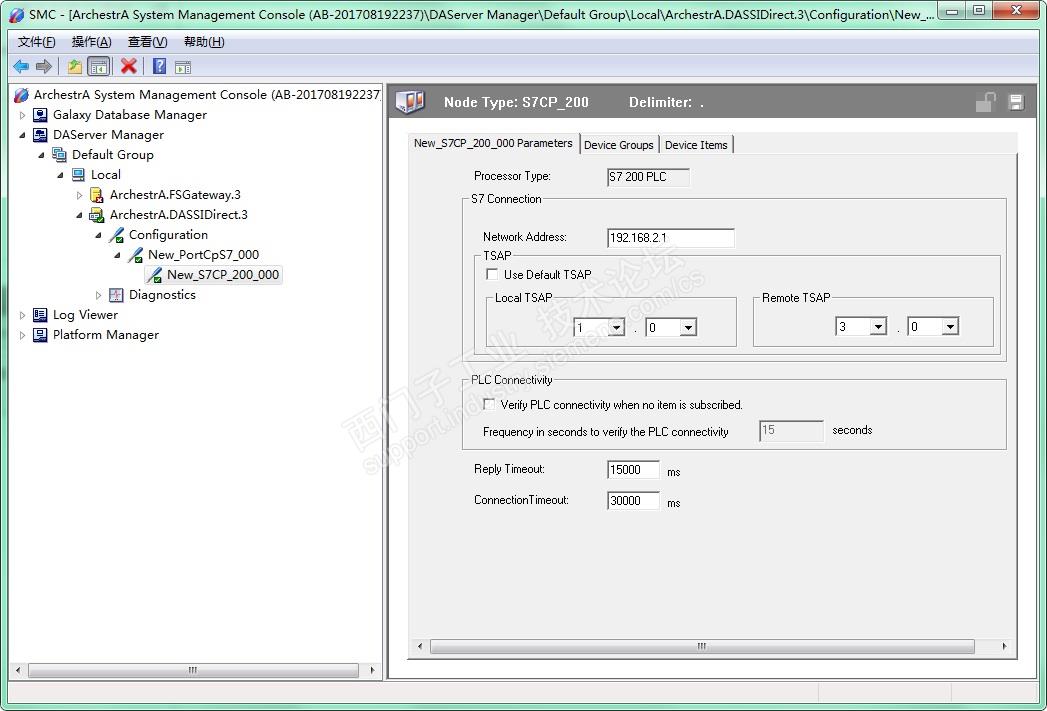Click the Local computer icon
This screenshot has width=1047, height=711.
point(78,175)
